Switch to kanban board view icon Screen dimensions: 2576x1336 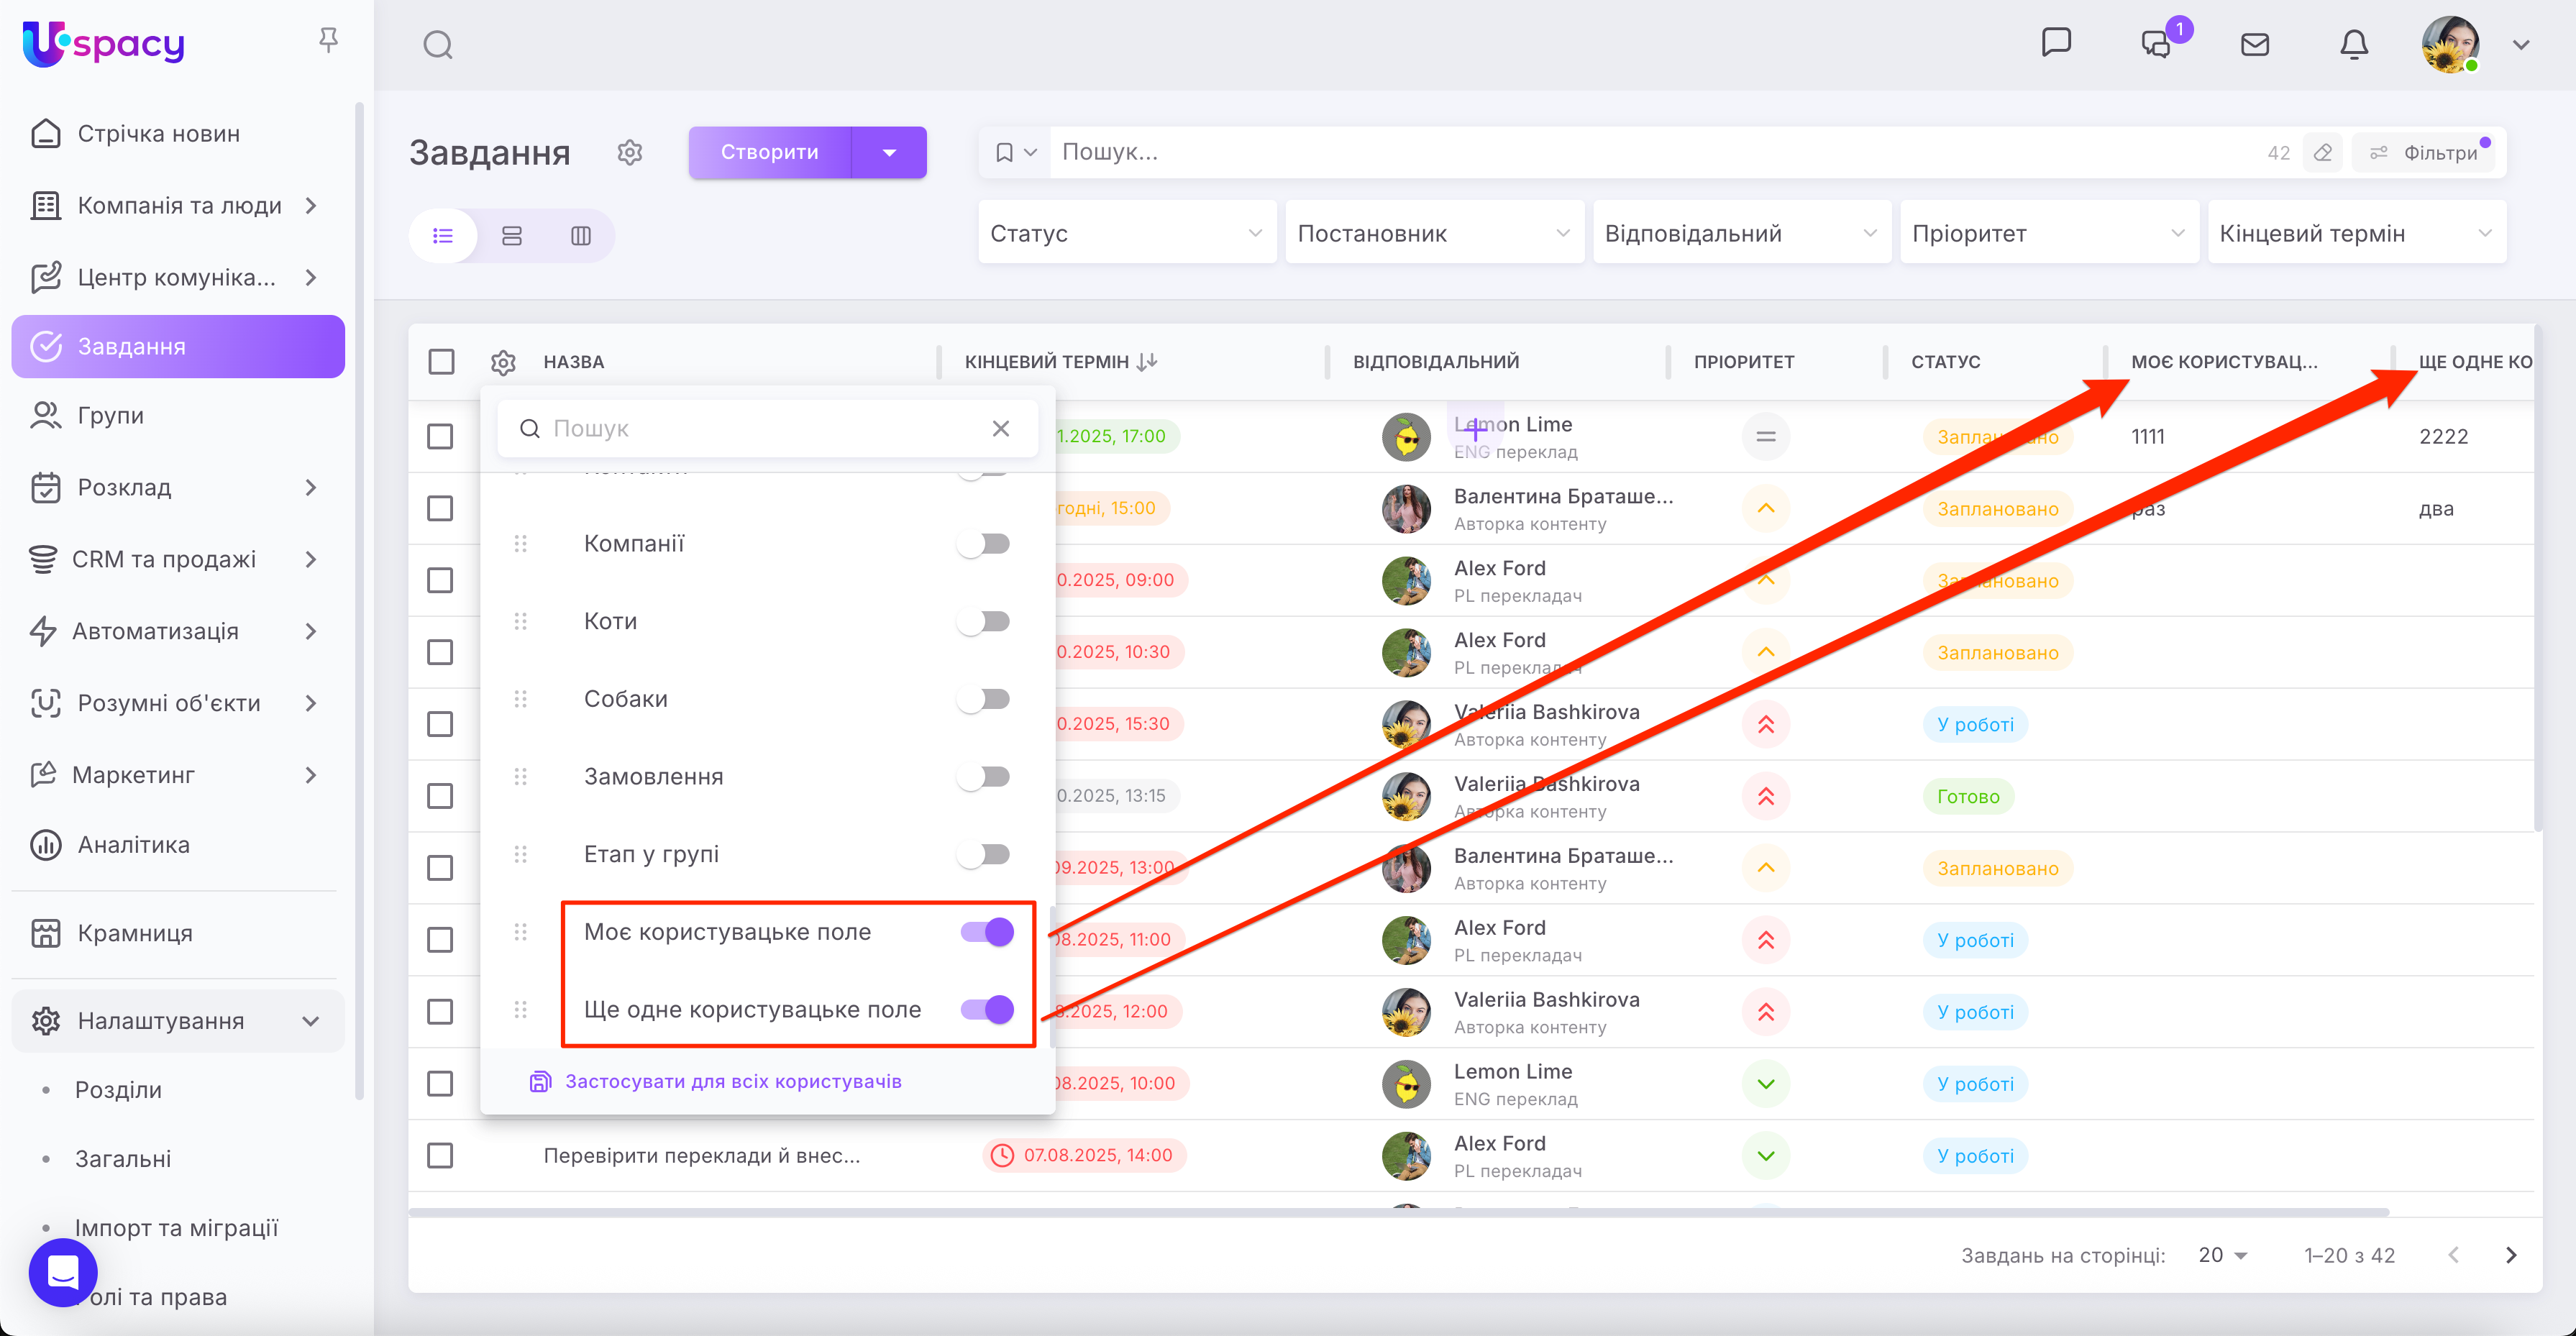[x=581, y=236]
